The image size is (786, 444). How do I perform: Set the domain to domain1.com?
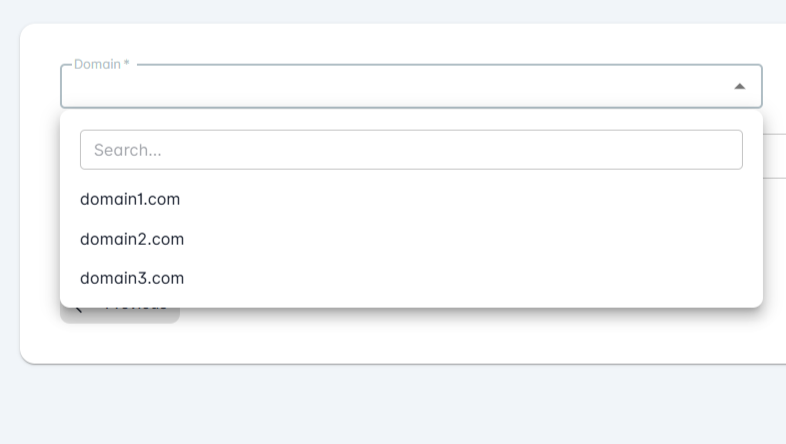click(130, 199)
